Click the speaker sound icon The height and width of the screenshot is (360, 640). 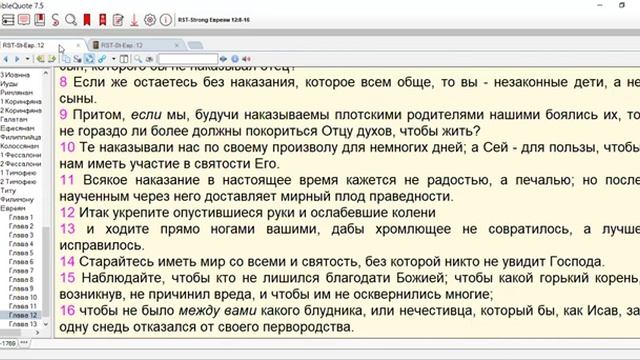pos(247,59)
